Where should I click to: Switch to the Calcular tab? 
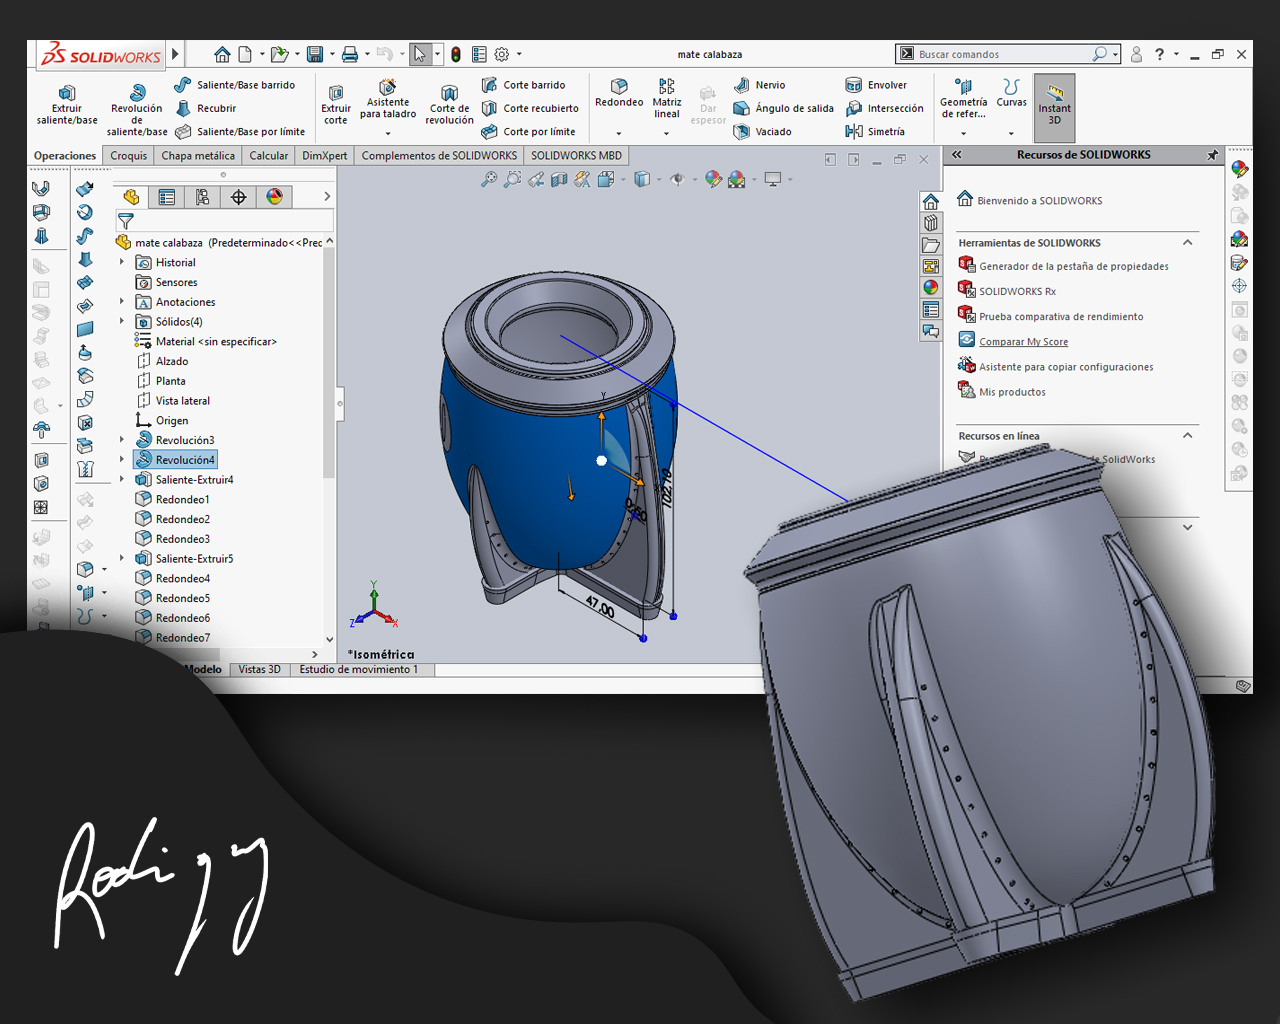pyautogui.click(x=268, y=156)
